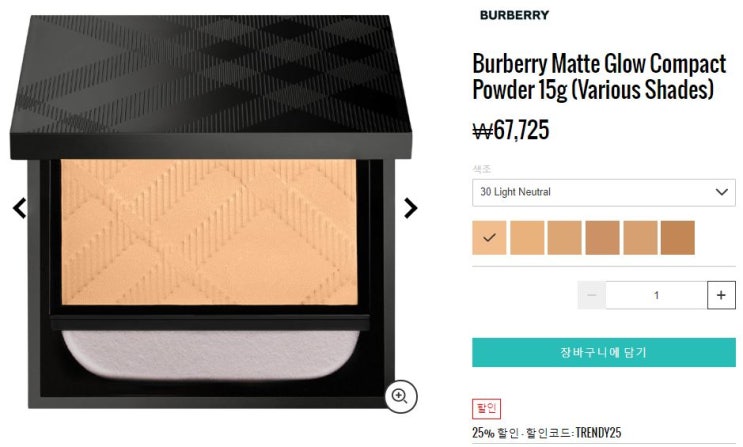The width and height of the screenshot is (743, 447).
Task: Select the fourth darker shade swatch
Action: click(602, 237)
